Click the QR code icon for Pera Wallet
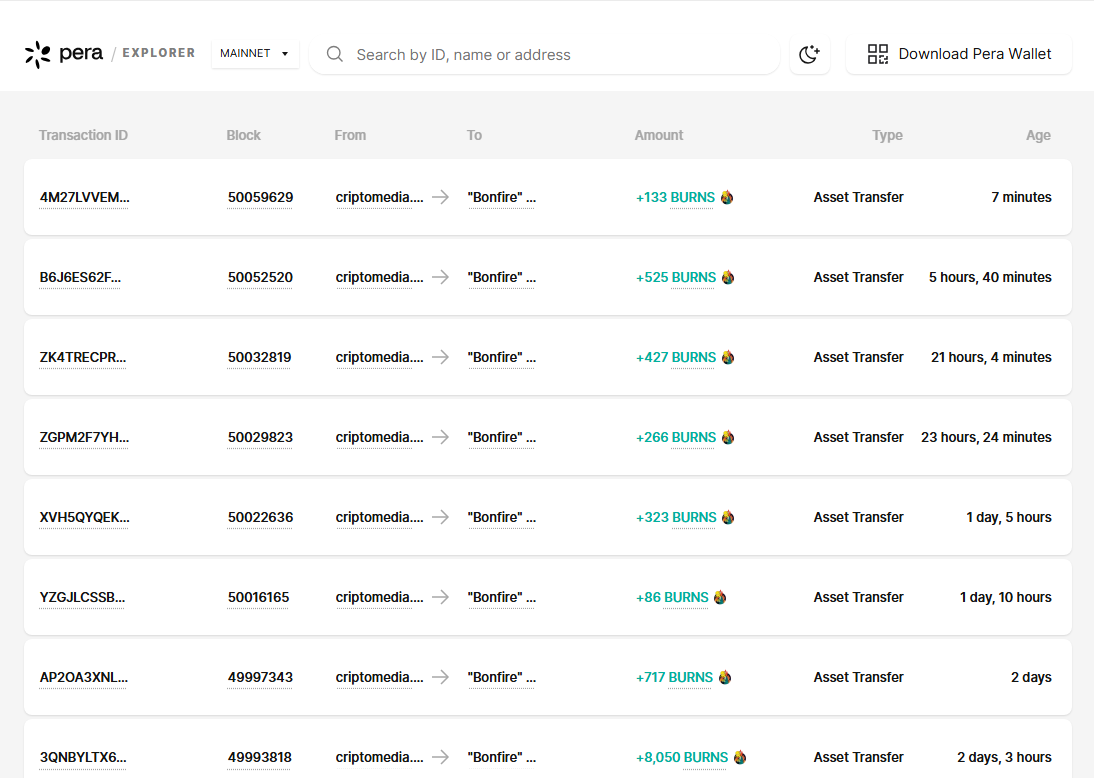The image size is (1094, 778). coord(877,54)
